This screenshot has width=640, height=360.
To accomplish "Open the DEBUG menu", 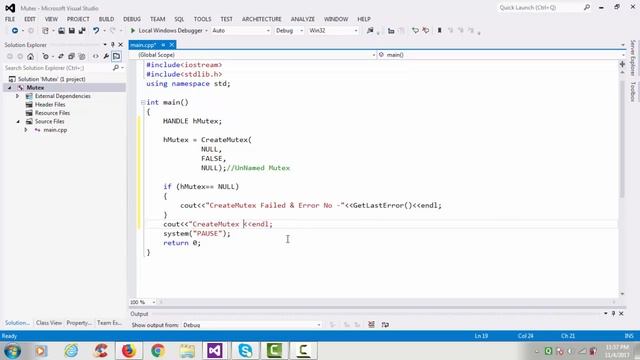I will coord(132,19).
